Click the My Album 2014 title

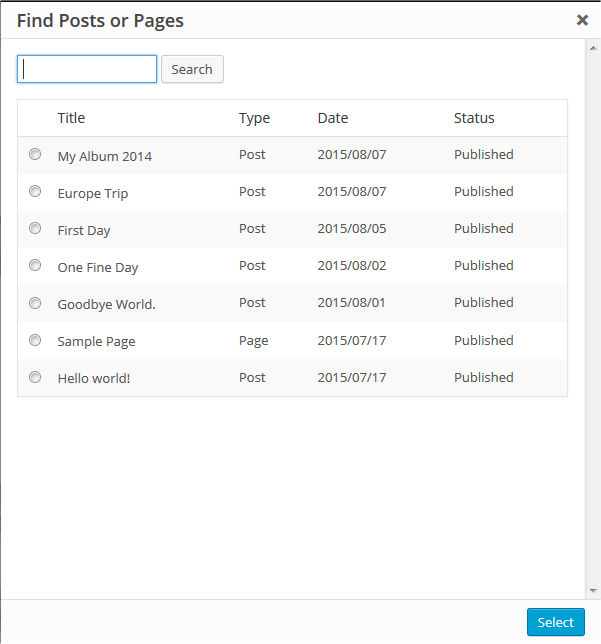coord(105,156)
